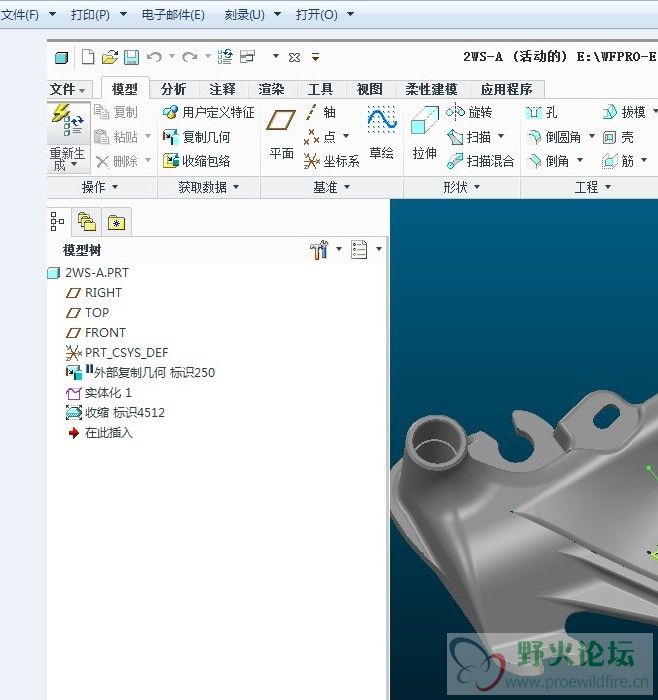Select the 点 datum point tool
The image size is (658, 700).
click(x=321, y=137)
